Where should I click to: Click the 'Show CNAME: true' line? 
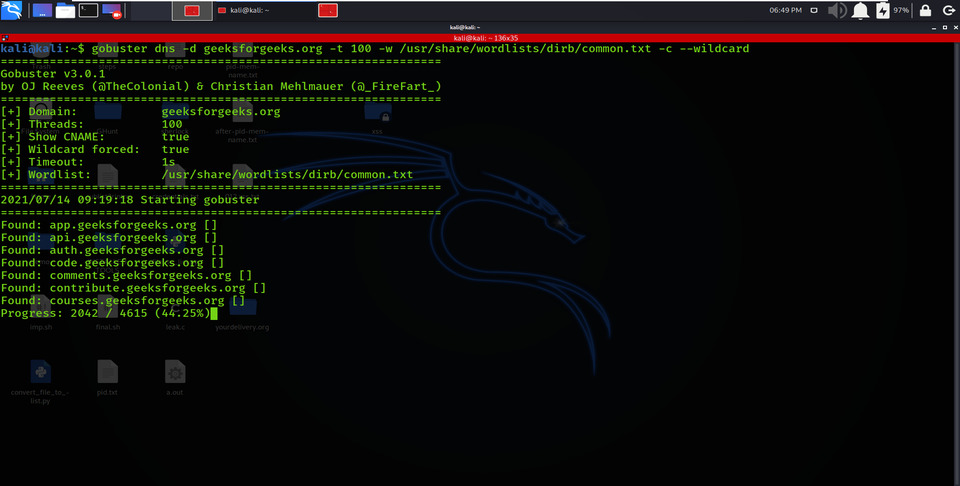click(x=95, y=136)
